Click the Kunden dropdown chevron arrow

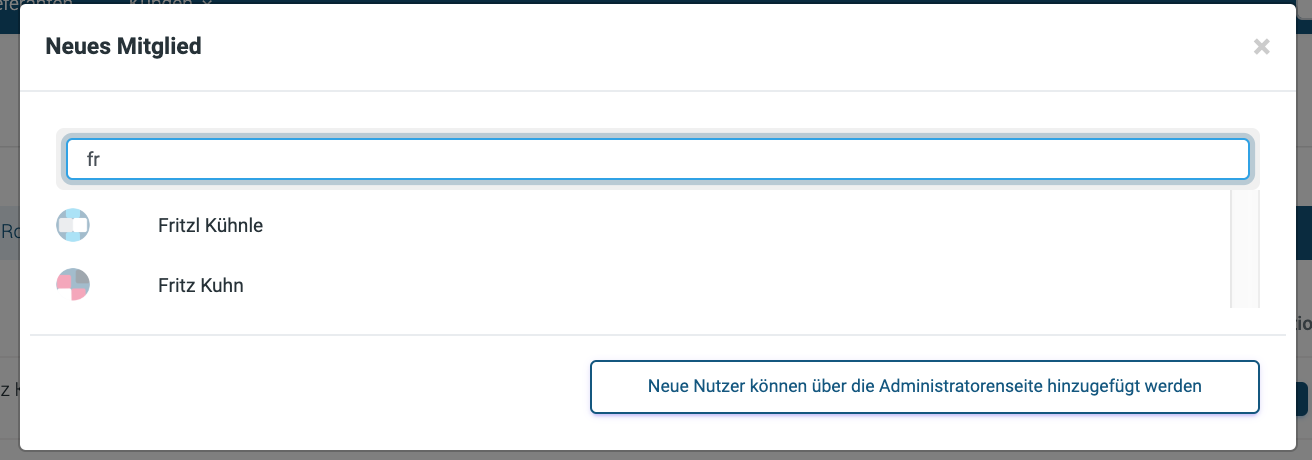tap(207, 3)
